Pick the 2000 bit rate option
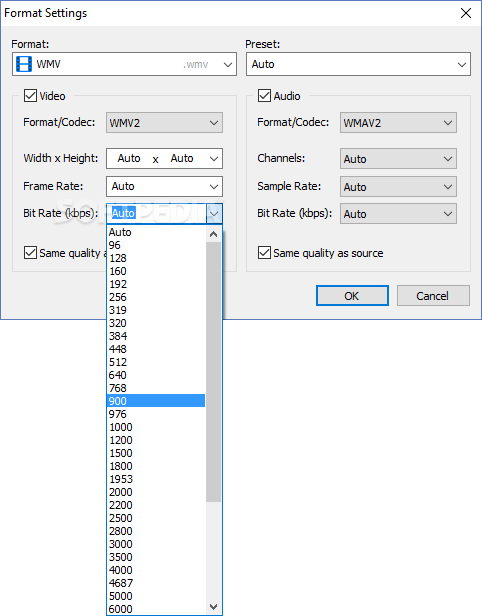482x616 pixels. point(156,492)
